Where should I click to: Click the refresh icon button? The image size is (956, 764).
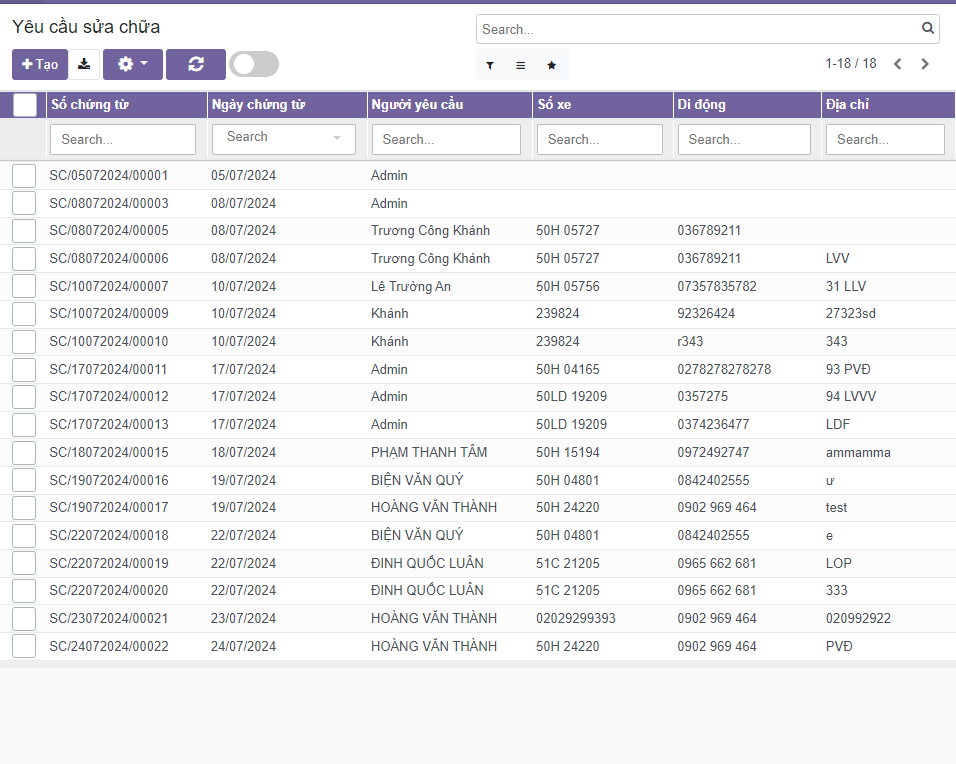point(196,64)
